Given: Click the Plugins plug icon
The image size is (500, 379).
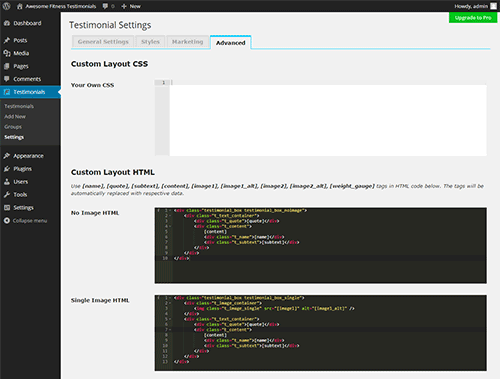Looking at the screenshot, I should point(7,169).
